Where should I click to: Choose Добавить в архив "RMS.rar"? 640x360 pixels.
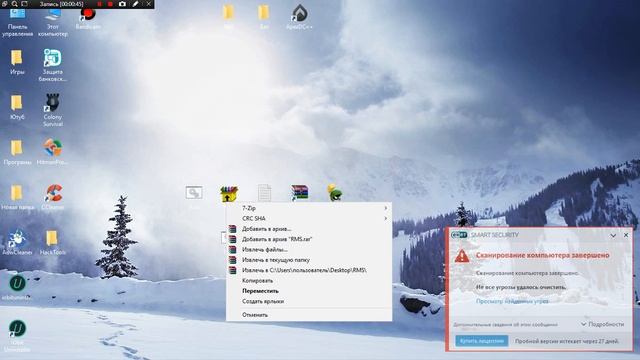309,239
